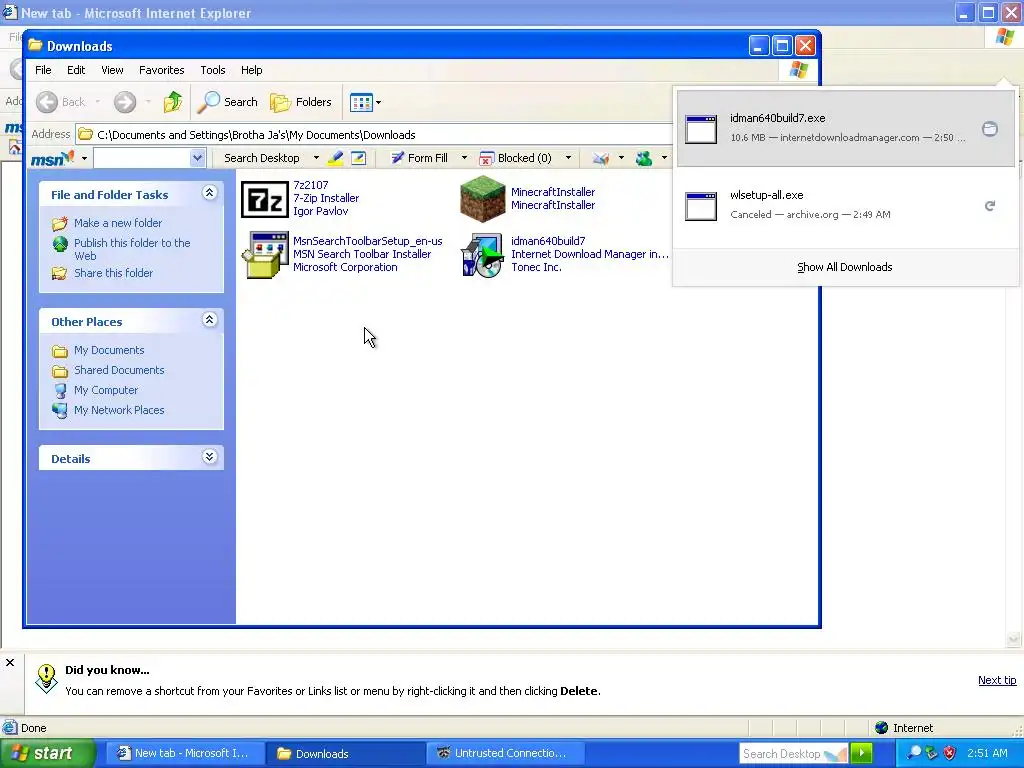Click the green go arrow in taskbar search
Image resolution: width=1024 pixels, height=768 pixels.
point(862,753)
